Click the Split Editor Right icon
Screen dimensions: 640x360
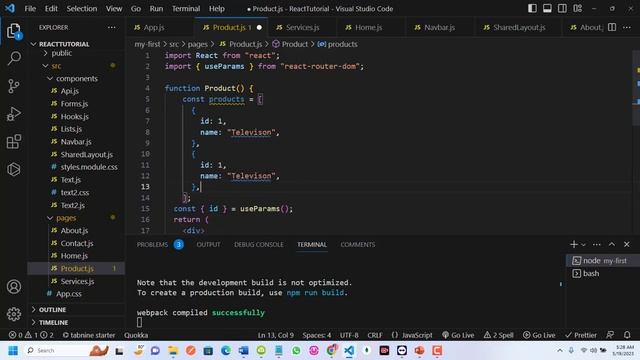pyautogui.click(x=612, y=27)
